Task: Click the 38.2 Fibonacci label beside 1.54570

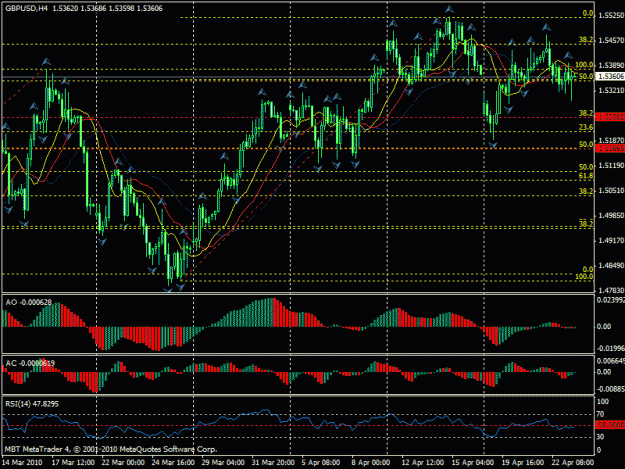Action: (x=586, y=40)
